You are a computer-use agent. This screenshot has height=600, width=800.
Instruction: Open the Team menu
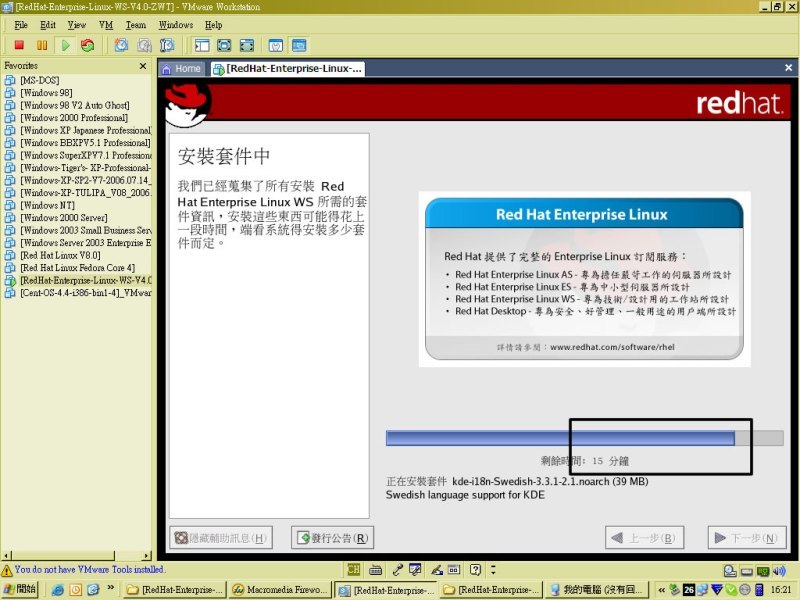click(136, 25)
